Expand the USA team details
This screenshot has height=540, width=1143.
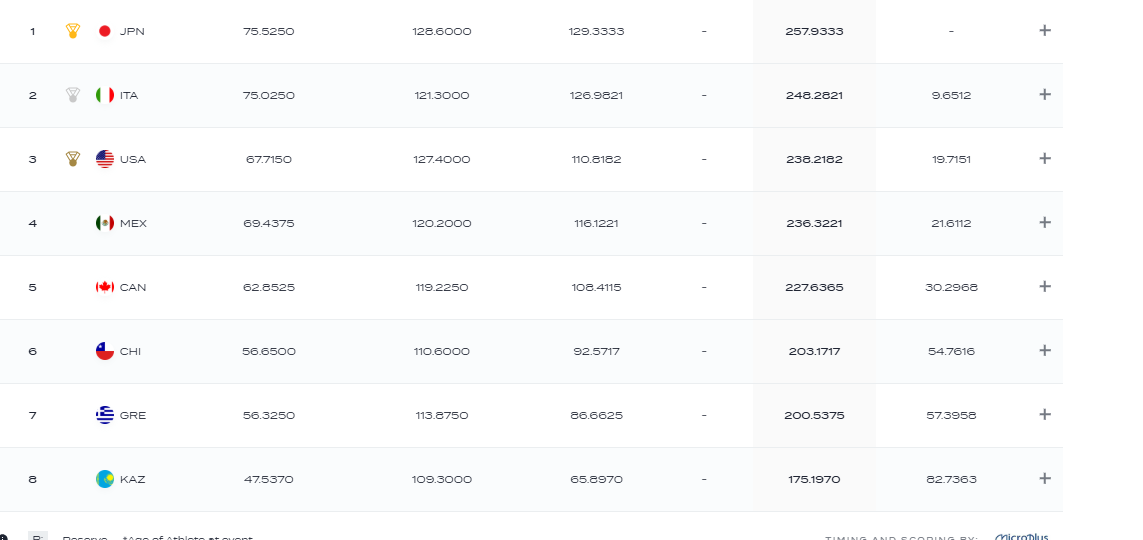tap(1045, 159)
